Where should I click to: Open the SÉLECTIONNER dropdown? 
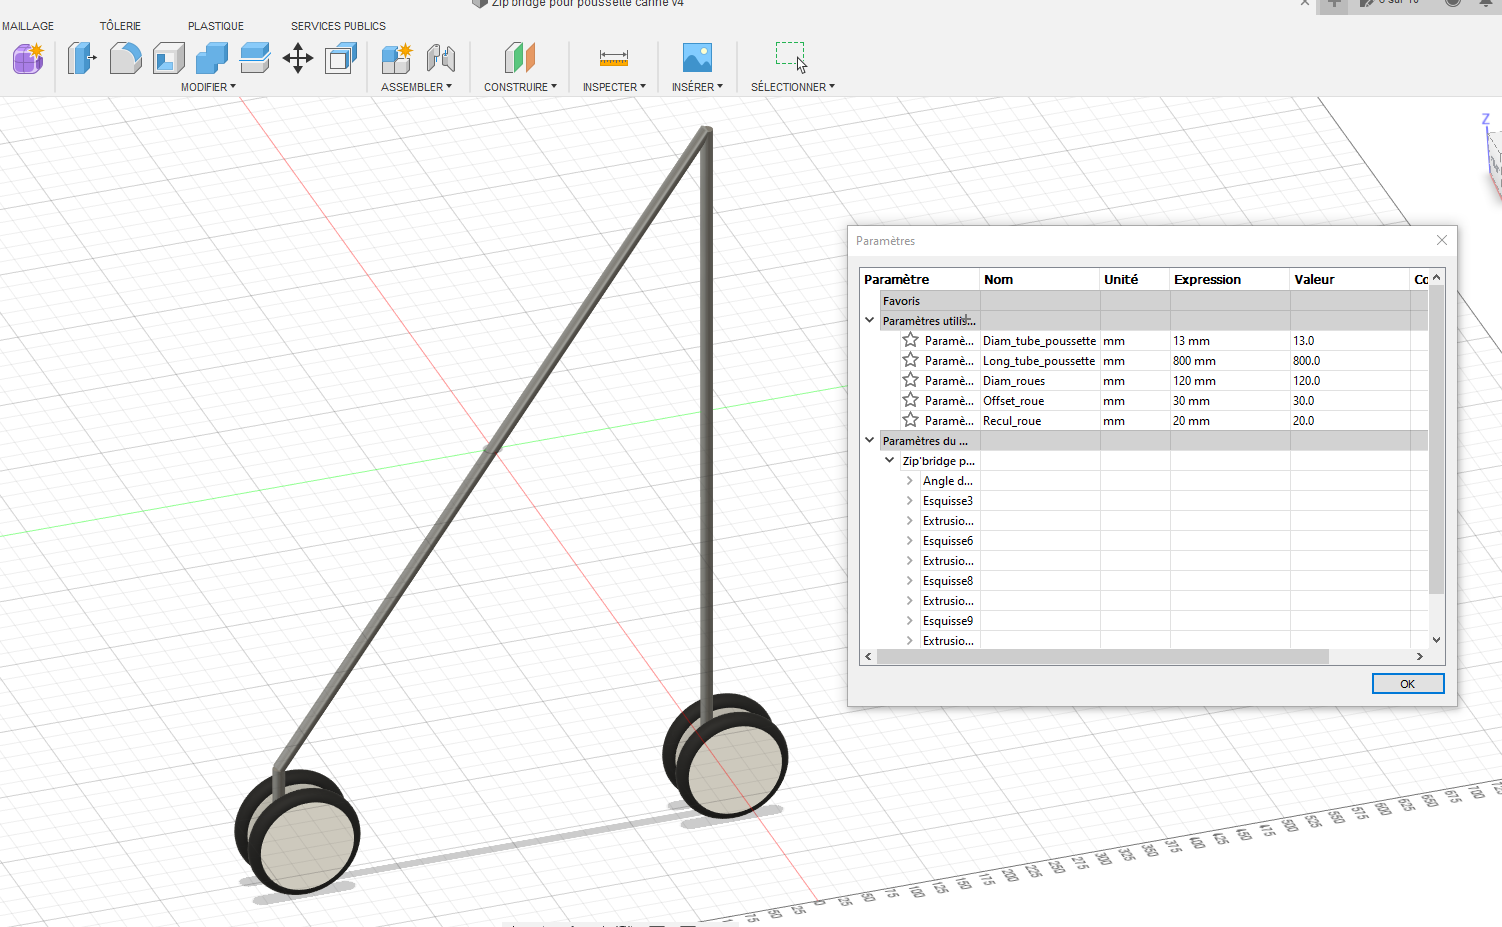(792, 87)
